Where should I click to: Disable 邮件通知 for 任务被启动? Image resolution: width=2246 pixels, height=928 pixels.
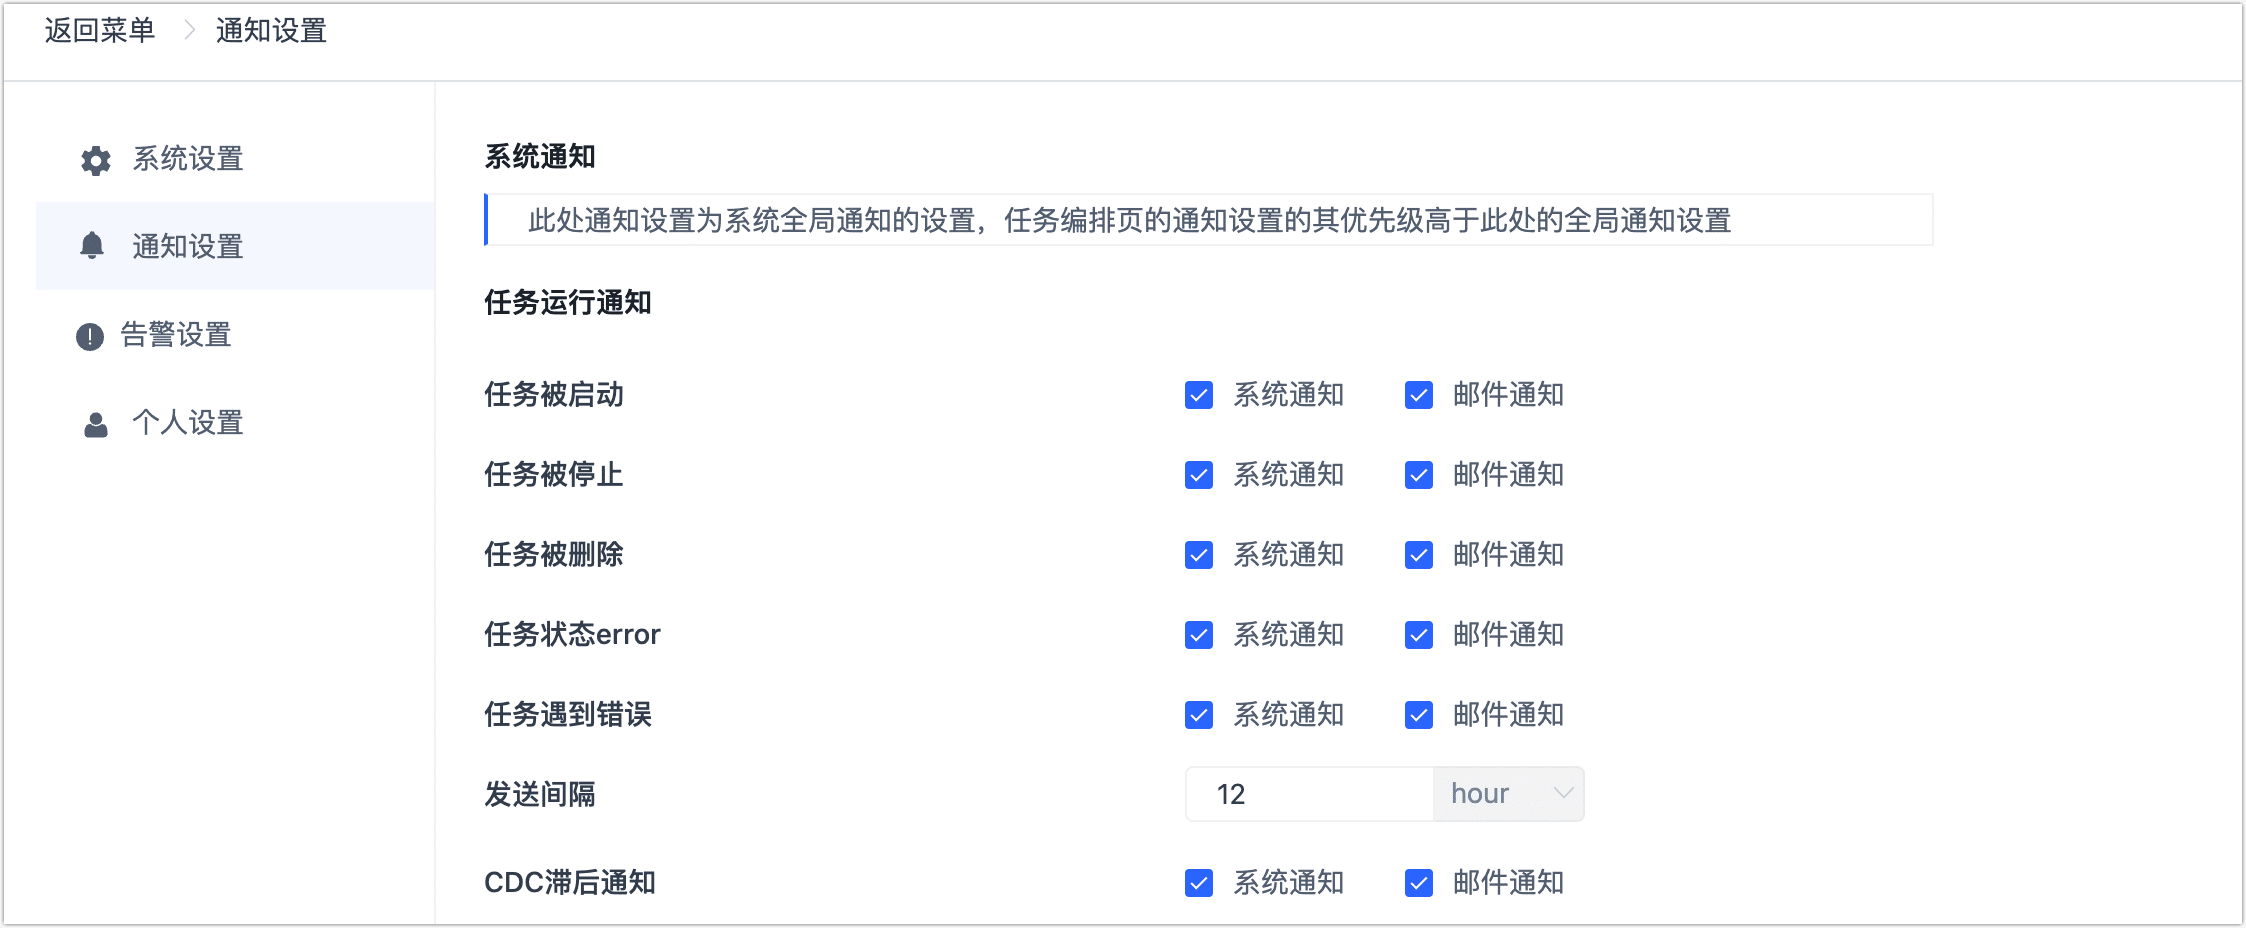point(1418,395)
